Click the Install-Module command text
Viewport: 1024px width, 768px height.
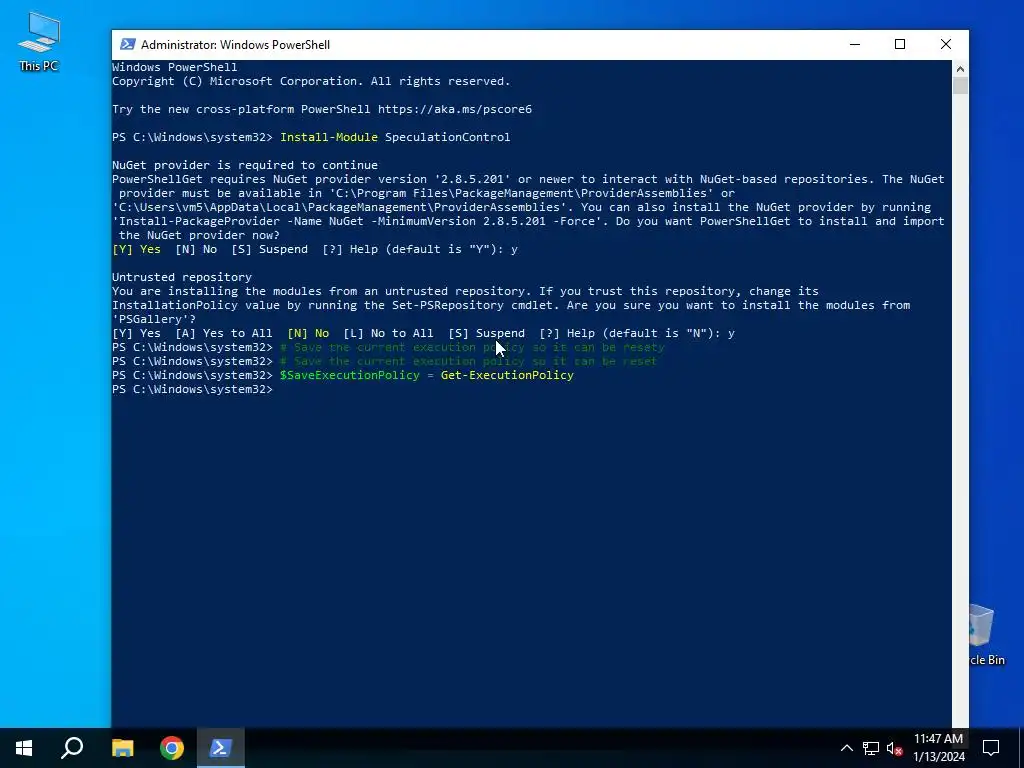pyautogui.click(x=328, y=137)
